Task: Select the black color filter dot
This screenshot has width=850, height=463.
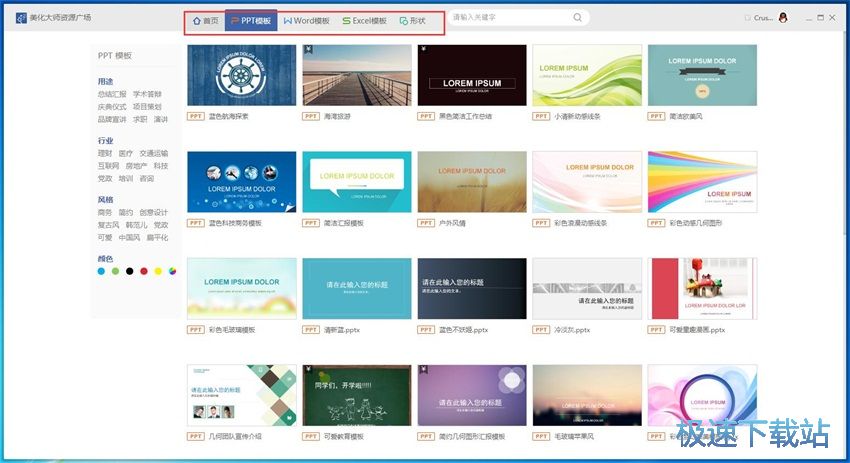Action: pos(130,271)
